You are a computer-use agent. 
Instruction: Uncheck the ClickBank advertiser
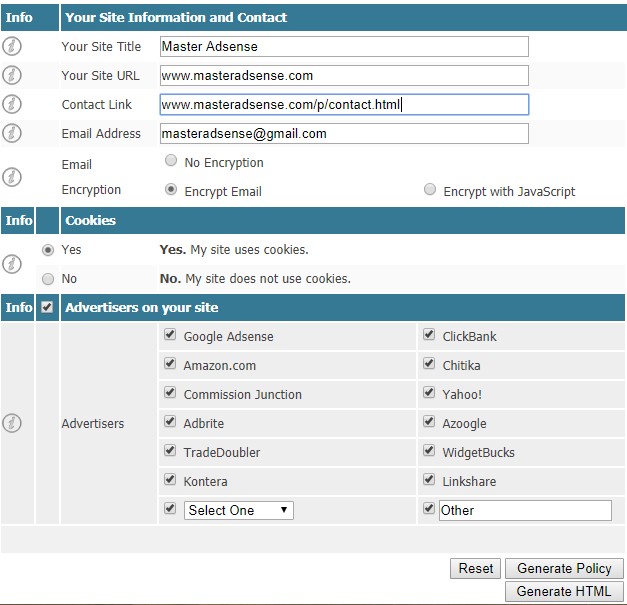point(429,334)
